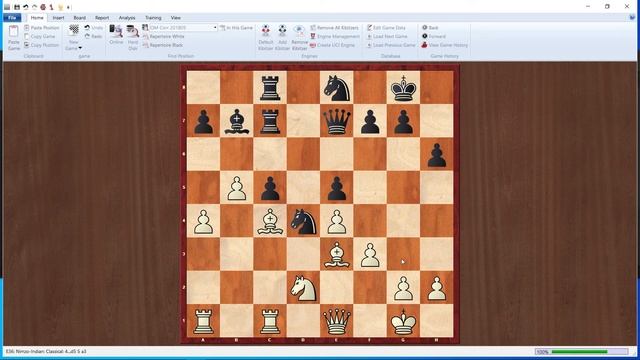Select the black knight on d4
The height and width of the screenshot is (360, 640).
pos(303,221)
